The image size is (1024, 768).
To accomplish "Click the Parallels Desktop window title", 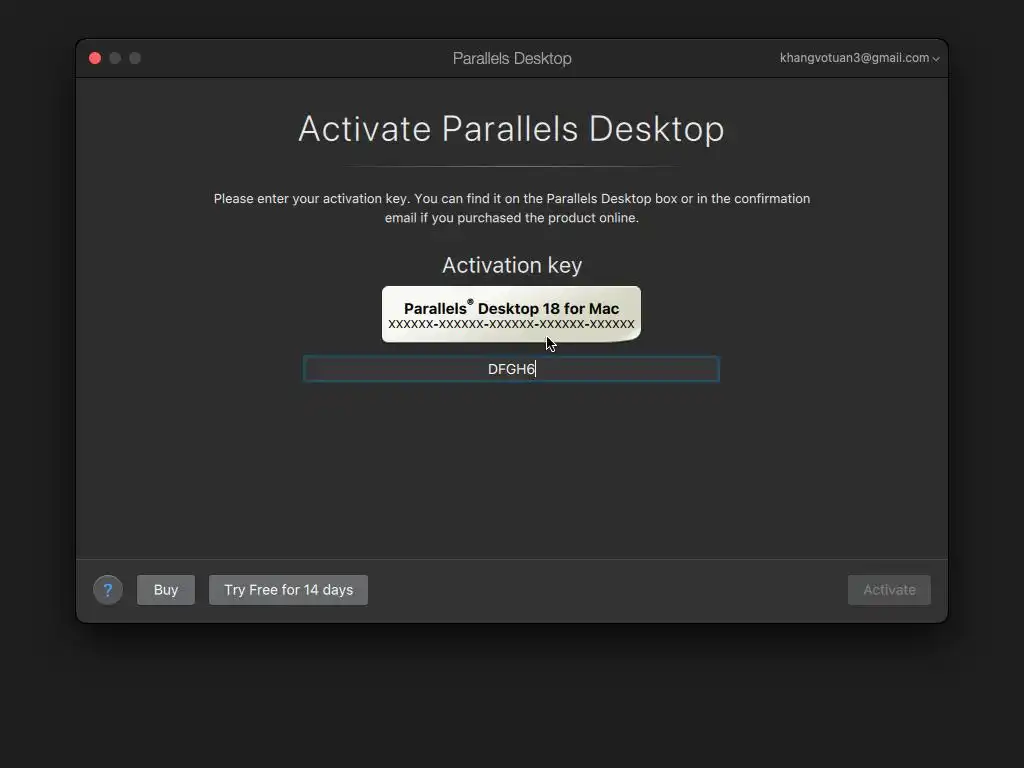I will pos(512,58).
